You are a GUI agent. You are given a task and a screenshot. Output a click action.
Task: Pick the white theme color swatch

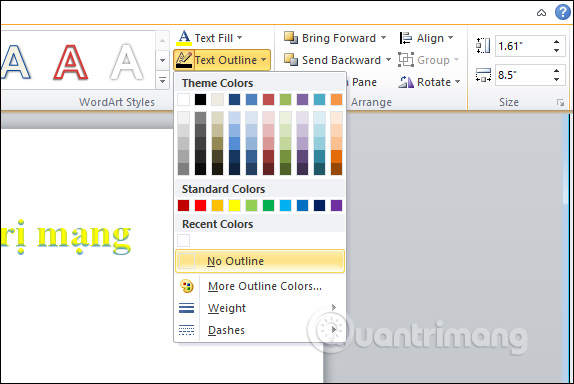coord(183,99)
